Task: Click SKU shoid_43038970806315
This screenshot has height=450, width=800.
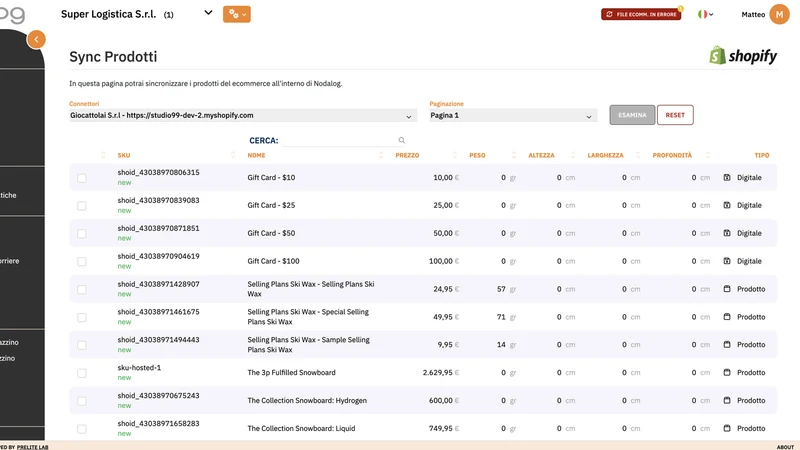Action: (x=158, y=172)
